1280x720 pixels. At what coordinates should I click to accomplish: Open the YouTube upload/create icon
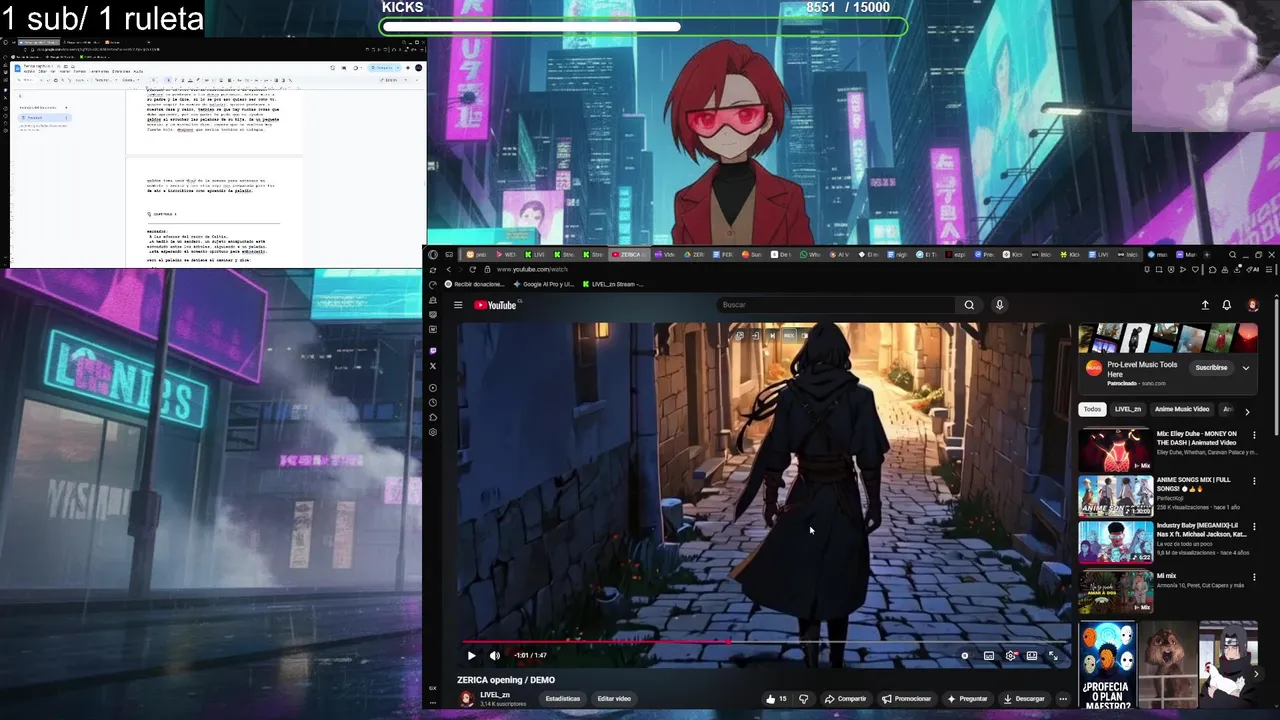coord(1205,305)
